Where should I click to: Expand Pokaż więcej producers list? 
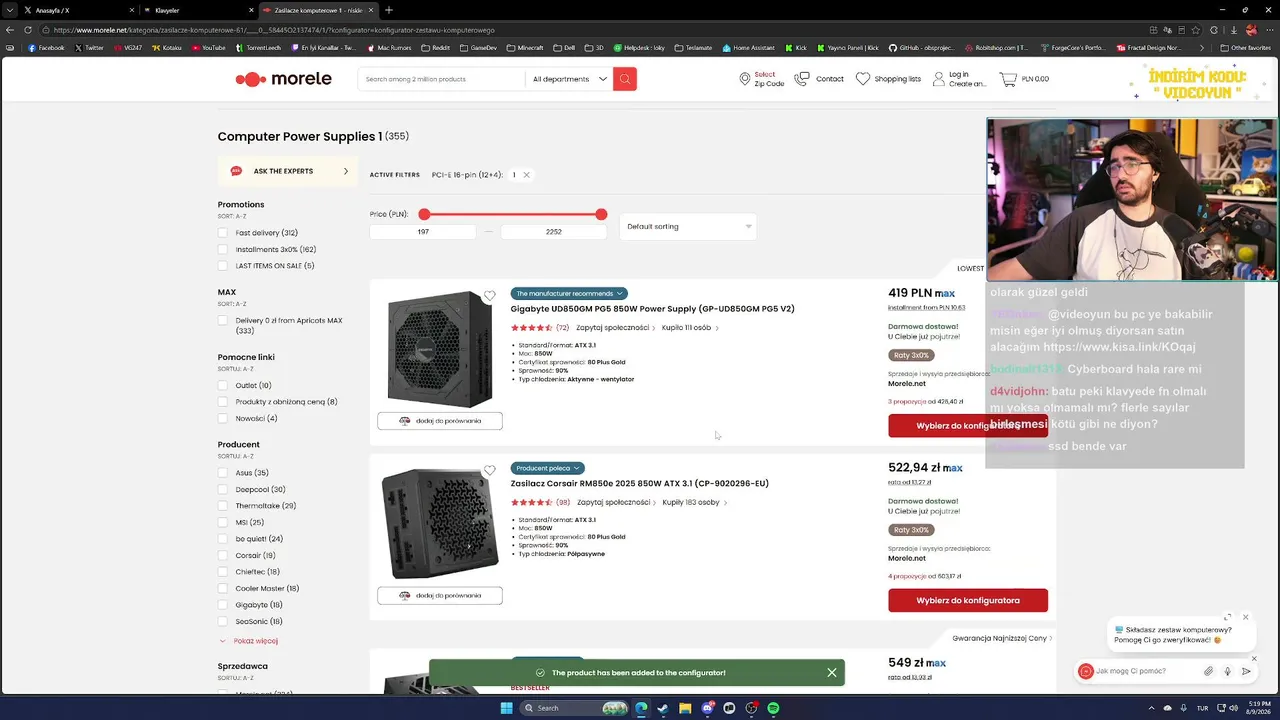[x=249, y=641]
